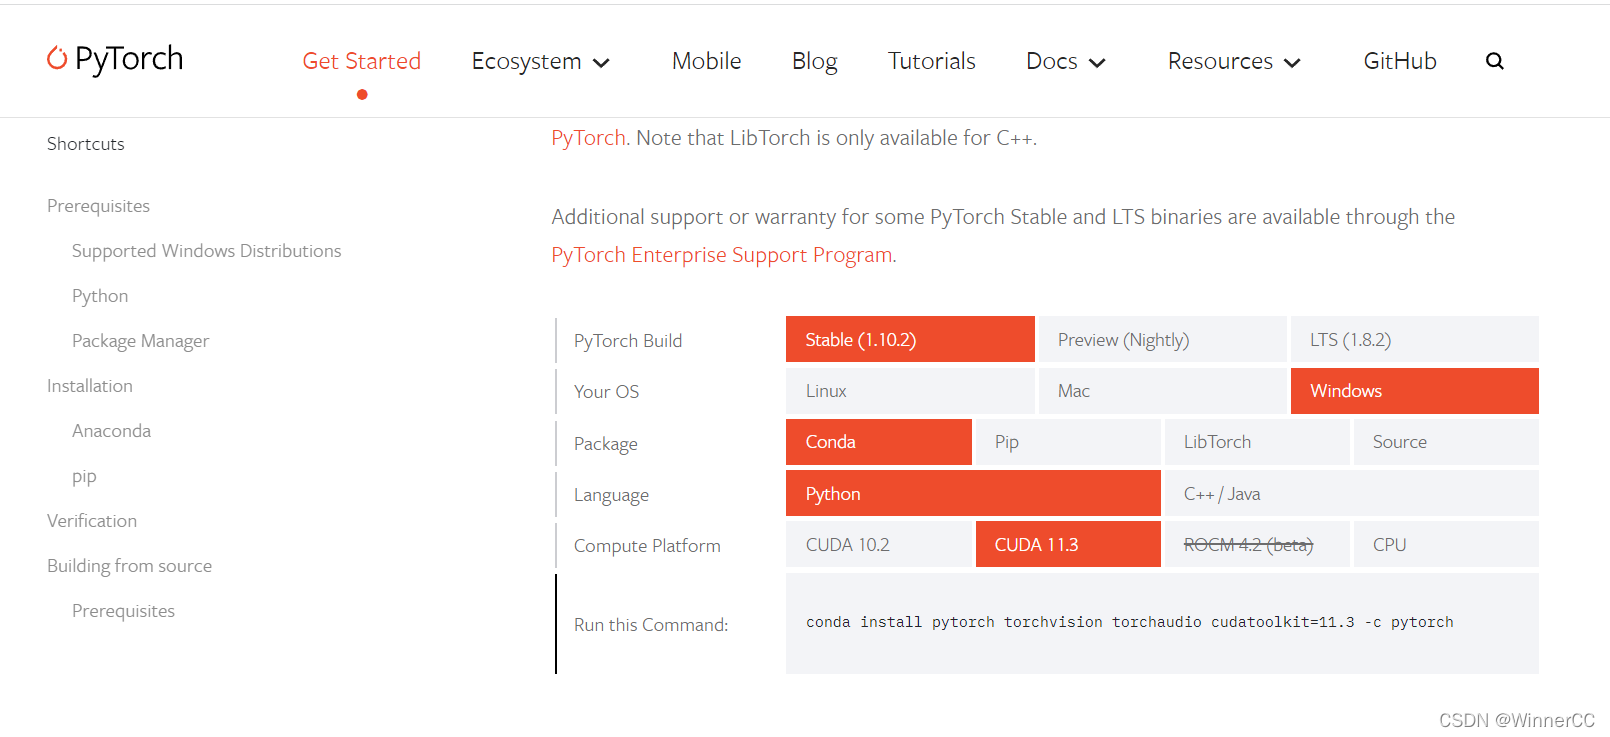Visit the GitHub link in navbar
This screenshot has width=1610, height=737.
pos(1400,61)
